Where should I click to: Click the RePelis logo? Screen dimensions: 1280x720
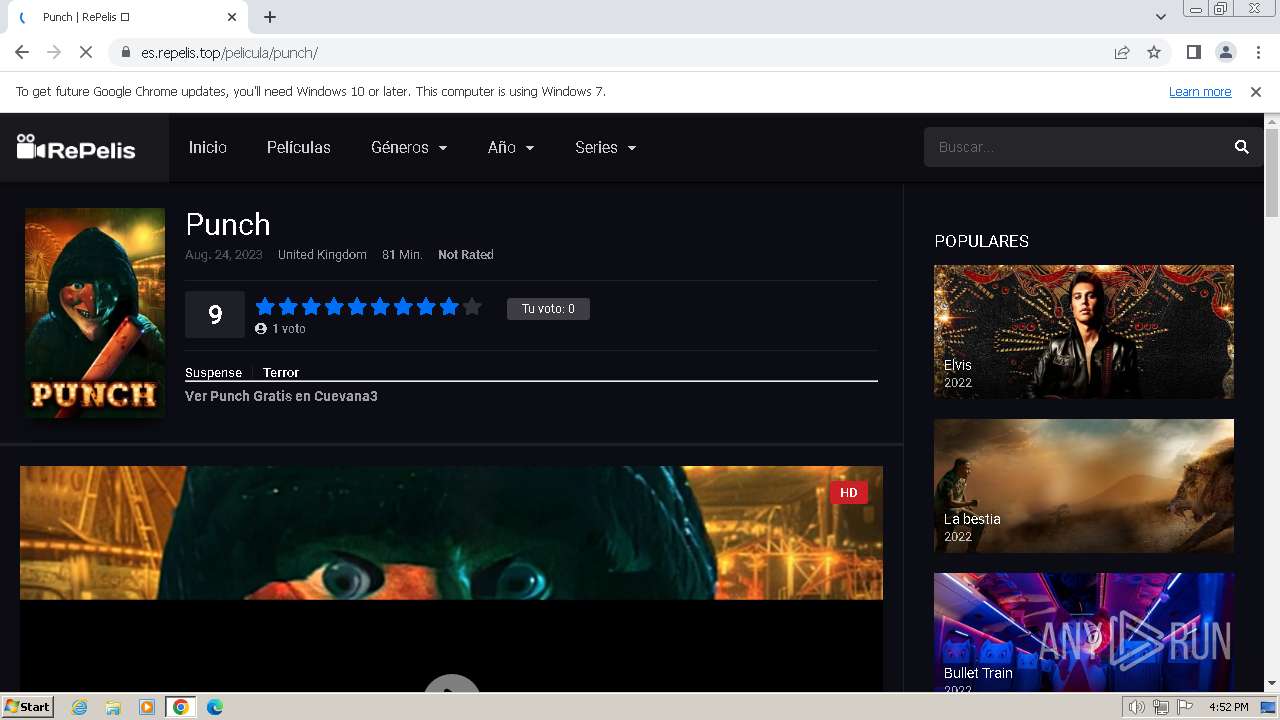(x=76, y=148)
